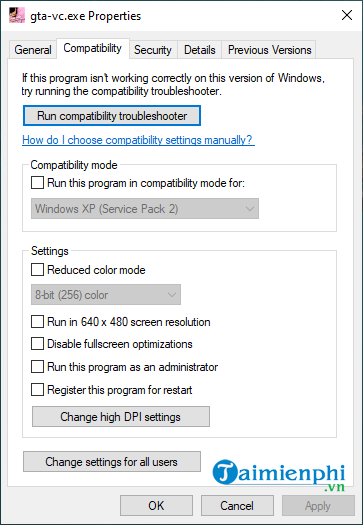Click Run compatibility troubleshooter button
Screen dimensions: 363x525
(x=112, y=116)
